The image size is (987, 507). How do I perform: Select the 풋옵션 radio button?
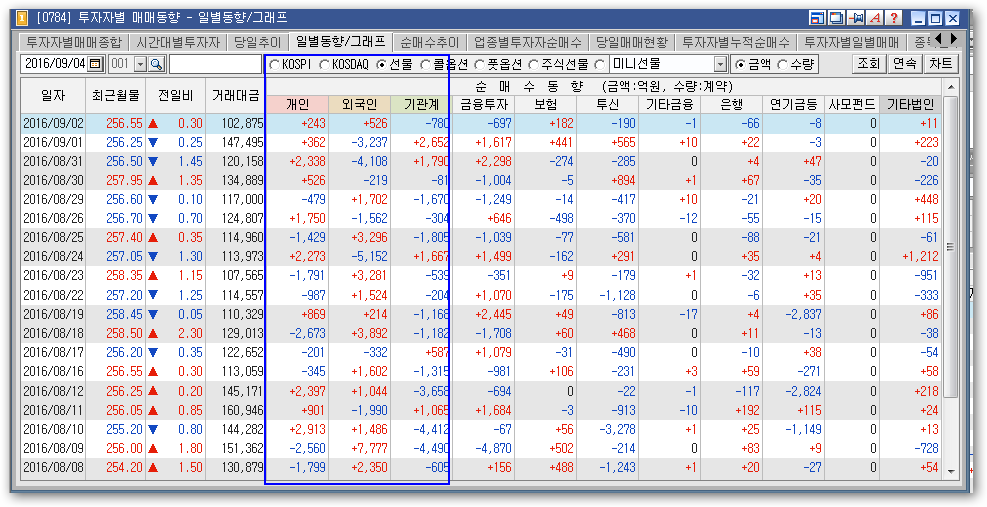tap(480, 64)
